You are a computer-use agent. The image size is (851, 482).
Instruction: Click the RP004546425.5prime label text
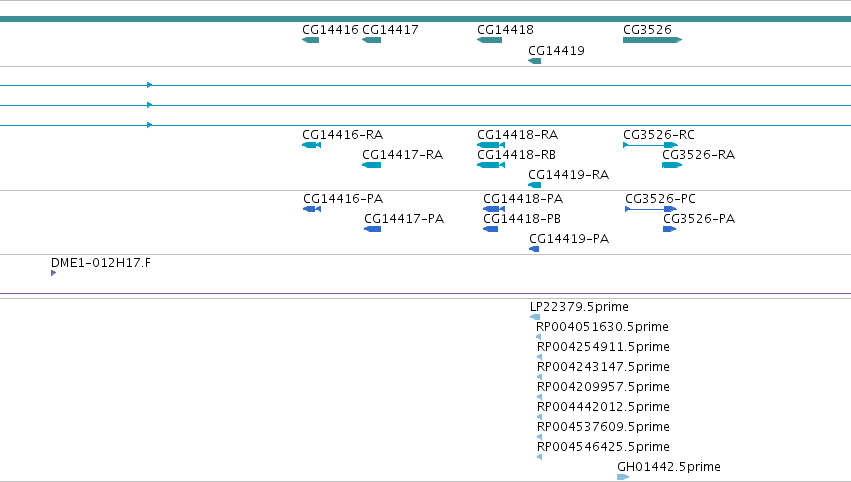pyautogui.click(x=603, y=447)
